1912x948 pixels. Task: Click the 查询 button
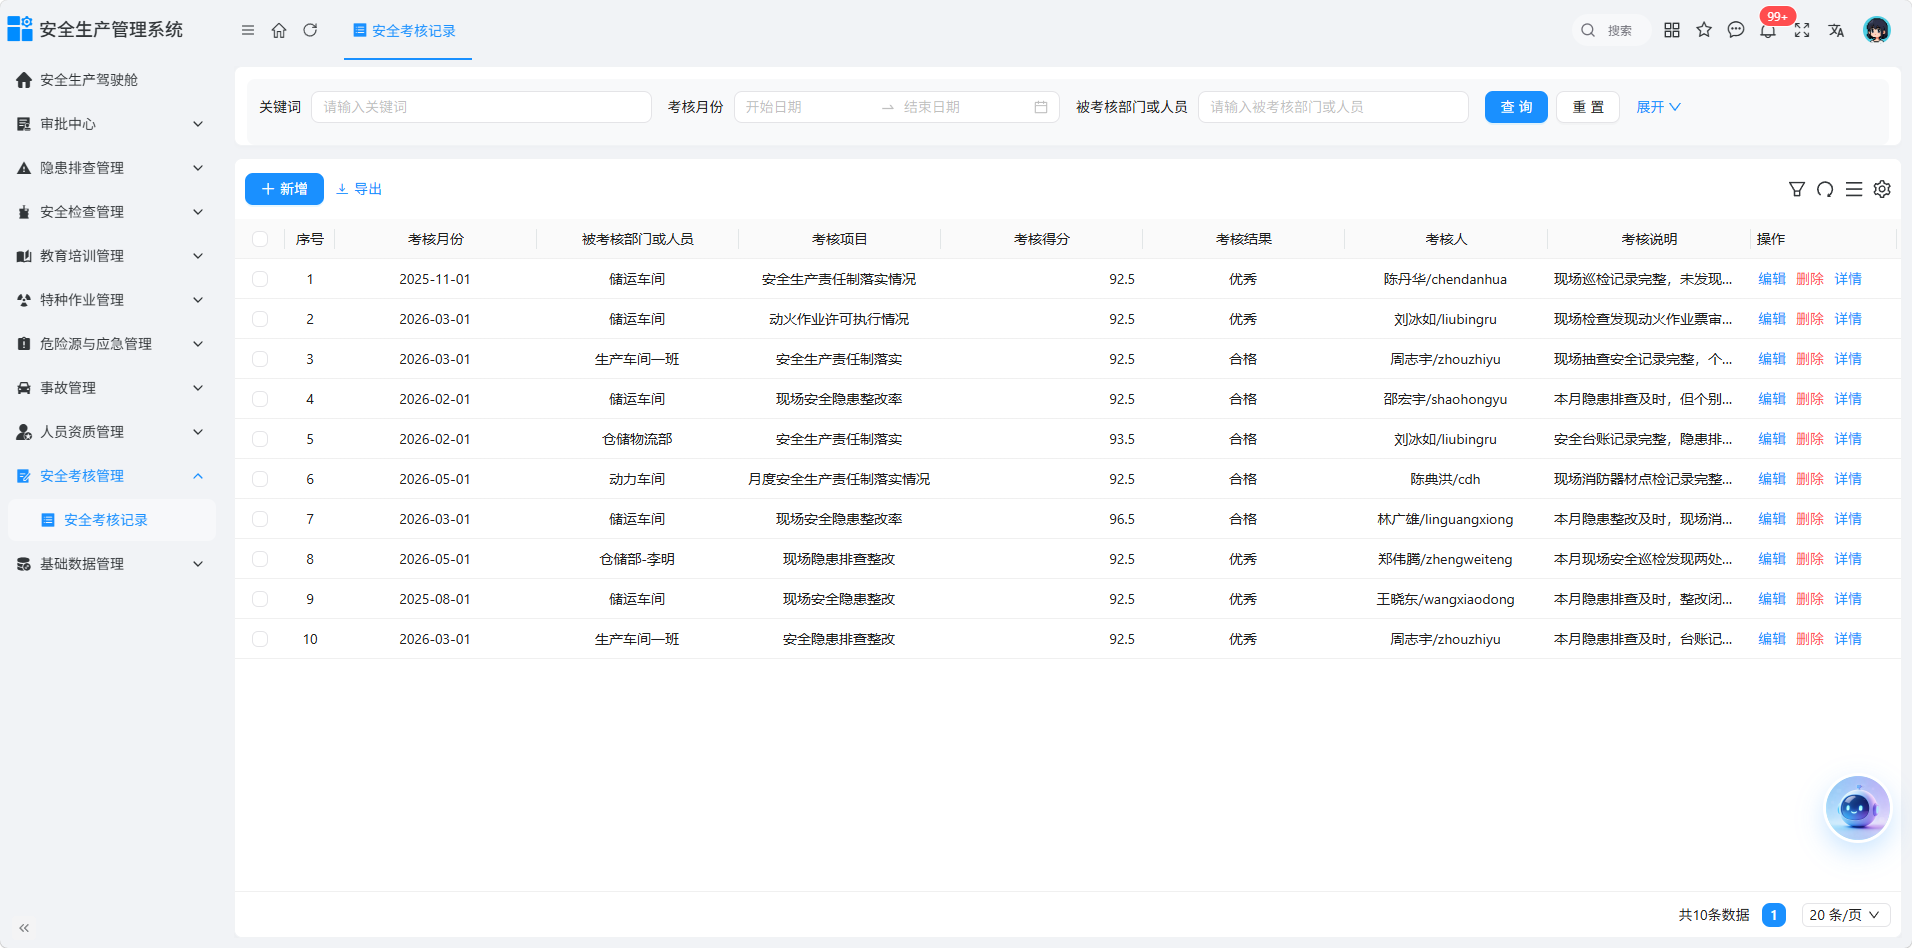coord(1516,107)
